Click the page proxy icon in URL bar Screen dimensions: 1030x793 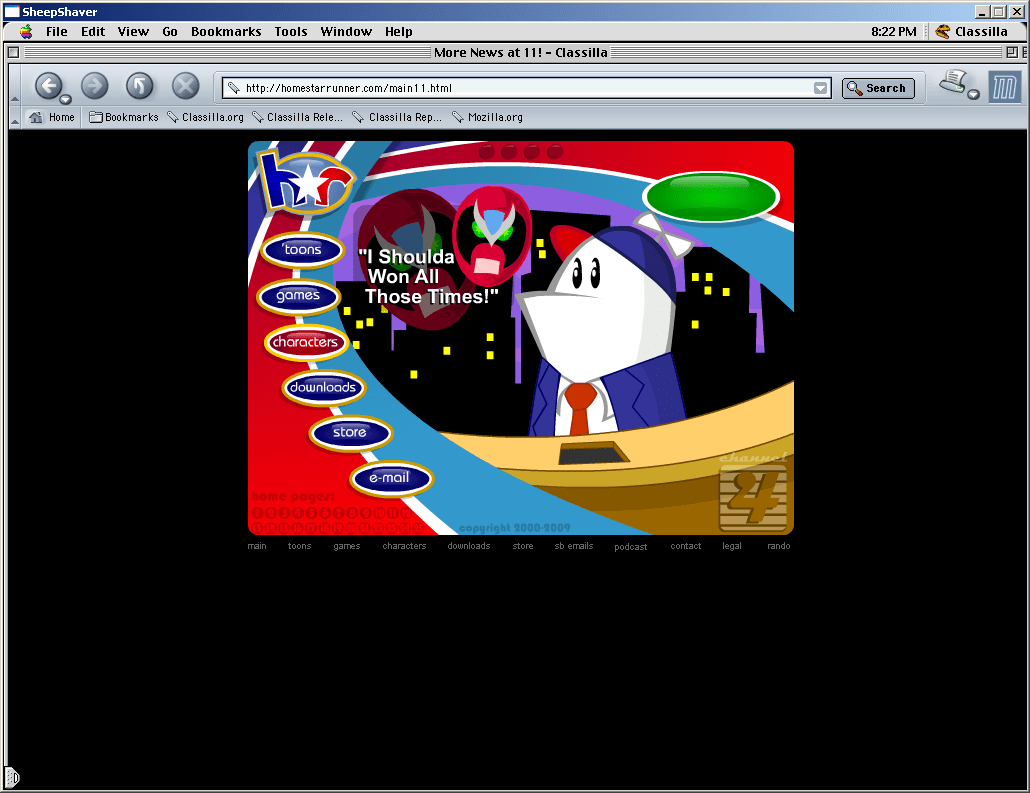233,88
